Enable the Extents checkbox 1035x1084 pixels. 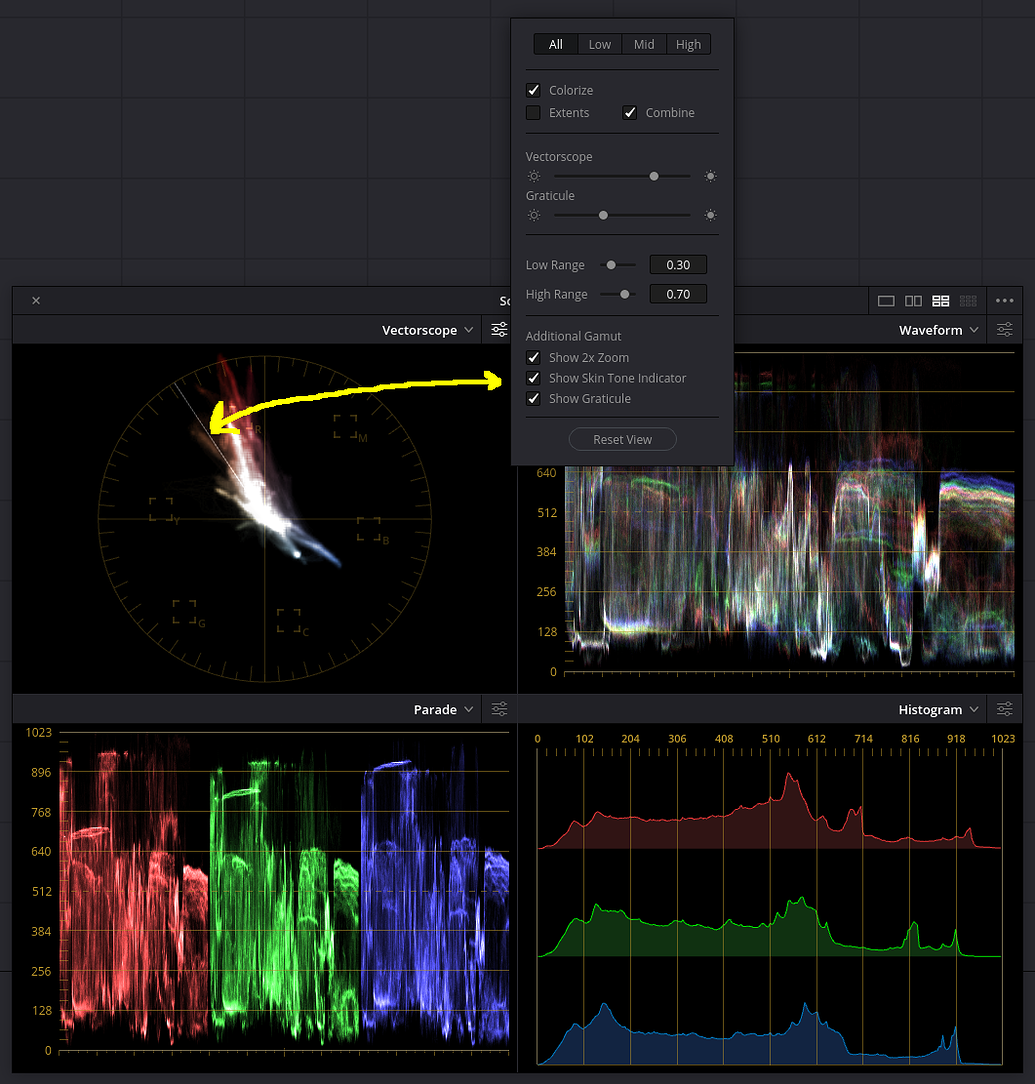[533, 113]
